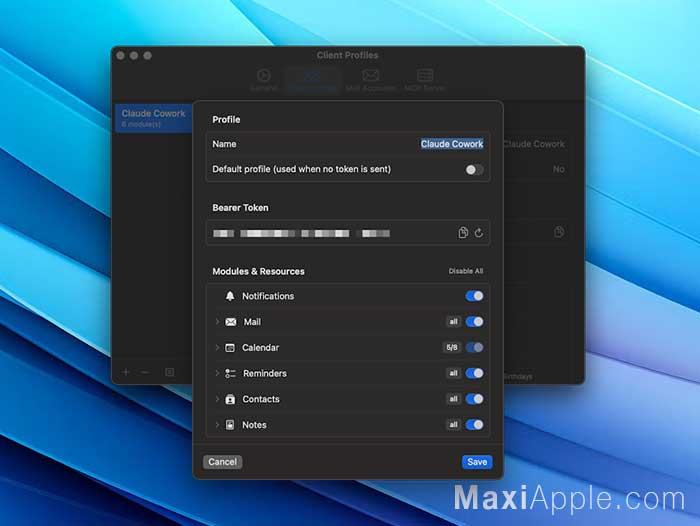Turn off the Notes module switch
Viewport: 700px width, 526px height.
(x=474, y=425)
